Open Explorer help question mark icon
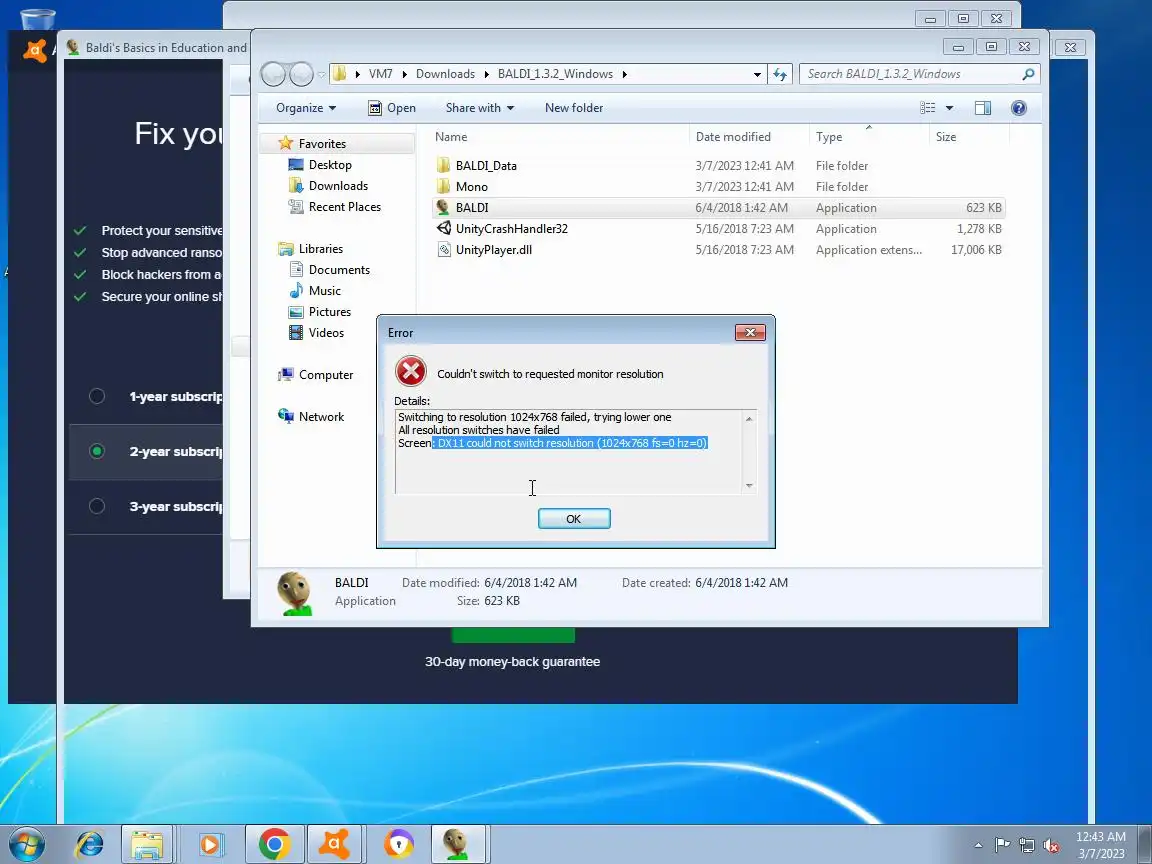Image resolution: width=1152 pixels, height=864 pixels. (x=1018, y=108)
